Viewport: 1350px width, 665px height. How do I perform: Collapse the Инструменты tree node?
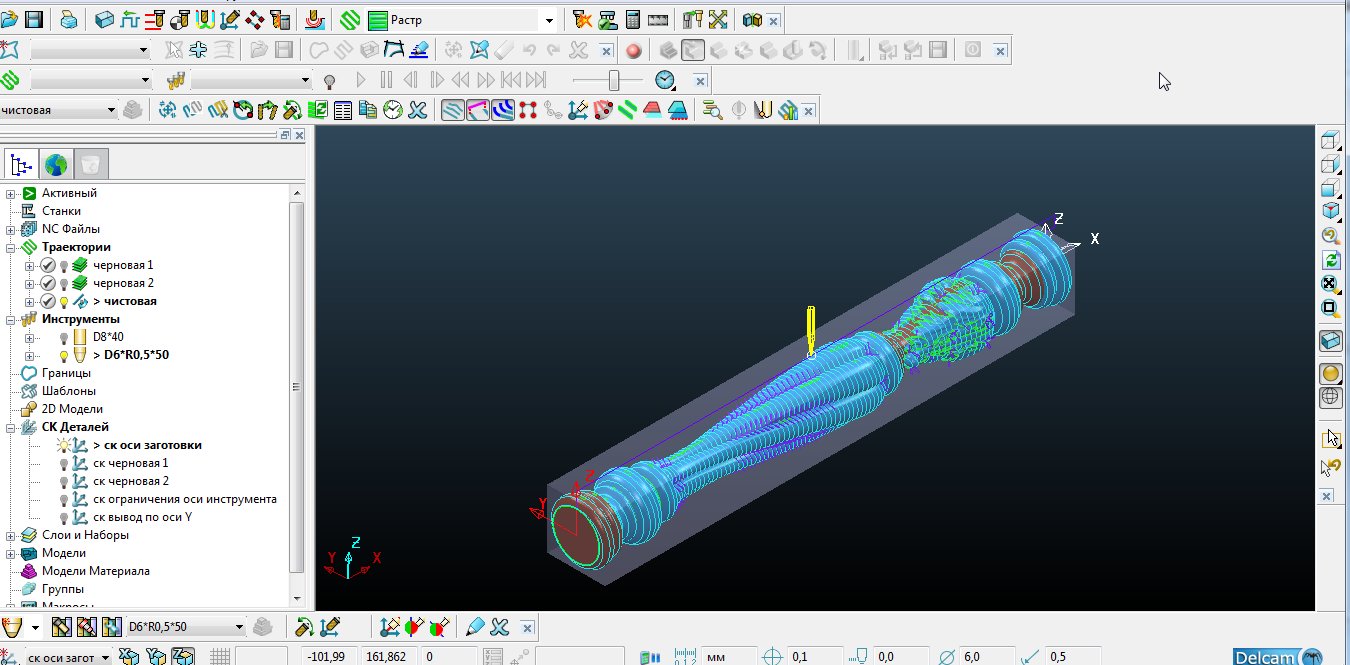click(11, 320)
